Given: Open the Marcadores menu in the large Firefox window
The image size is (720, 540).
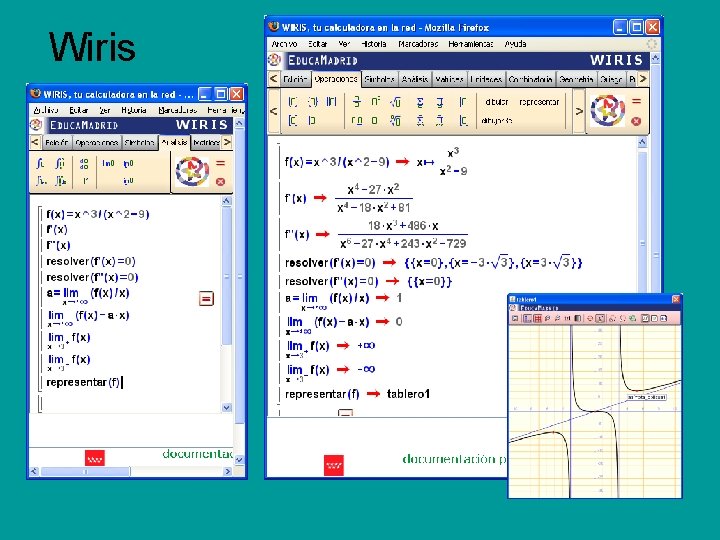Looking at the screenshot, I should [418, 44].
